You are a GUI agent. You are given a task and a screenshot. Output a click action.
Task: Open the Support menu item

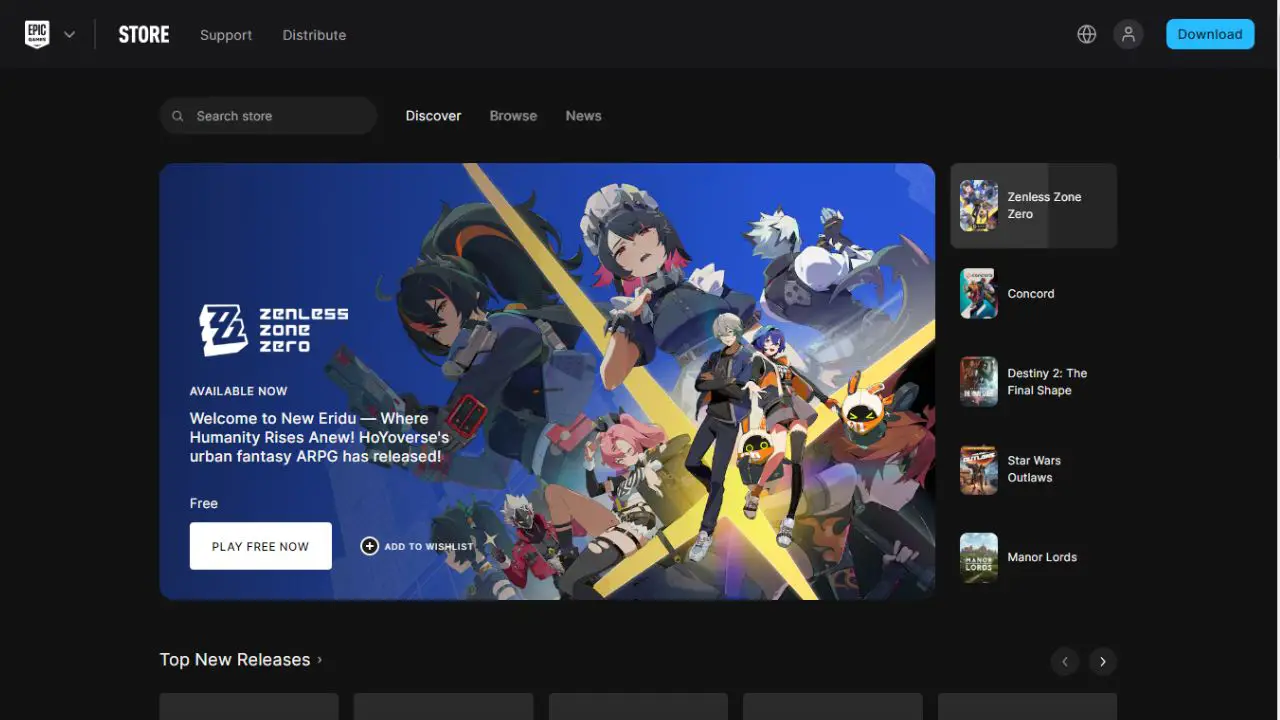tap(226, 35)
